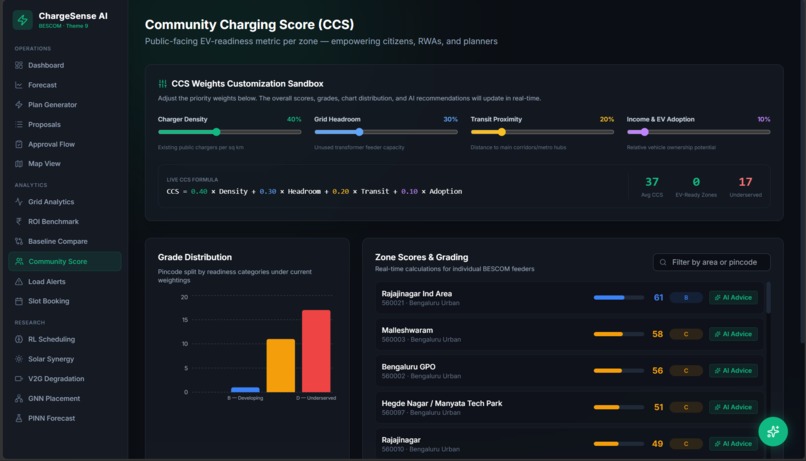Viewport: 806px width, 461px height.
Task: Click the V2G Degradation battery icon
Action: [19, 379]
